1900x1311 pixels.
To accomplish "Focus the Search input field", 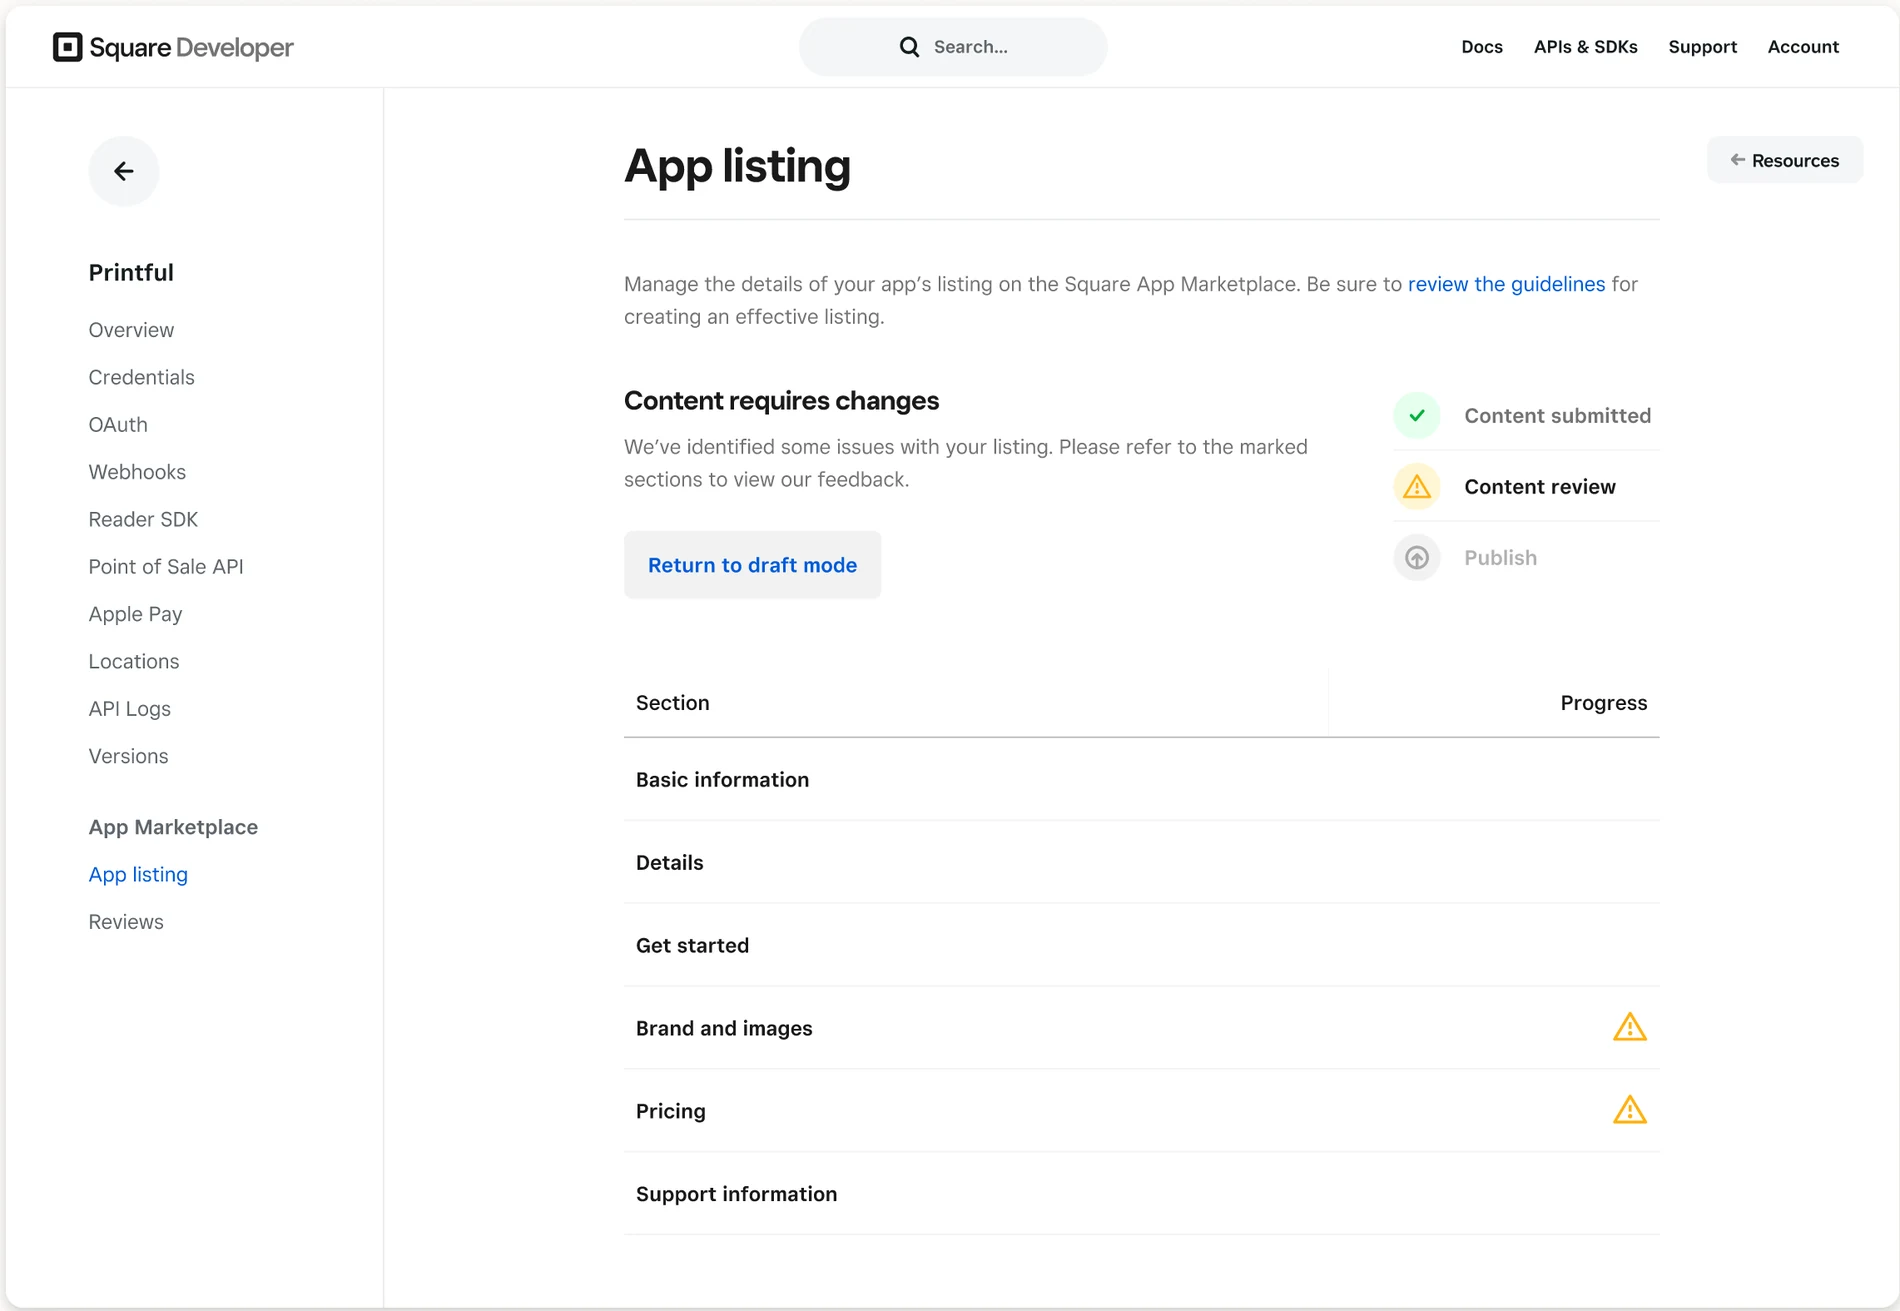I will (x=953, y=47).
